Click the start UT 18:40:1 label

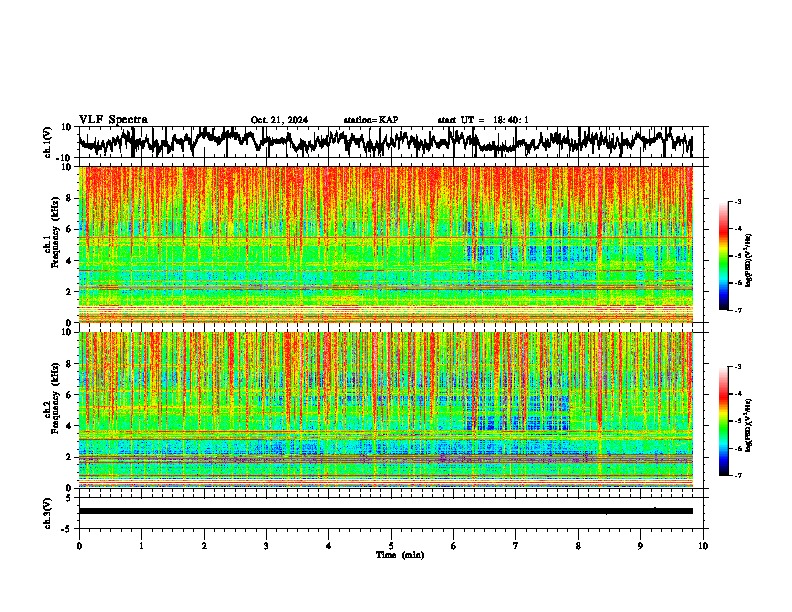click(x=483, y=120)
